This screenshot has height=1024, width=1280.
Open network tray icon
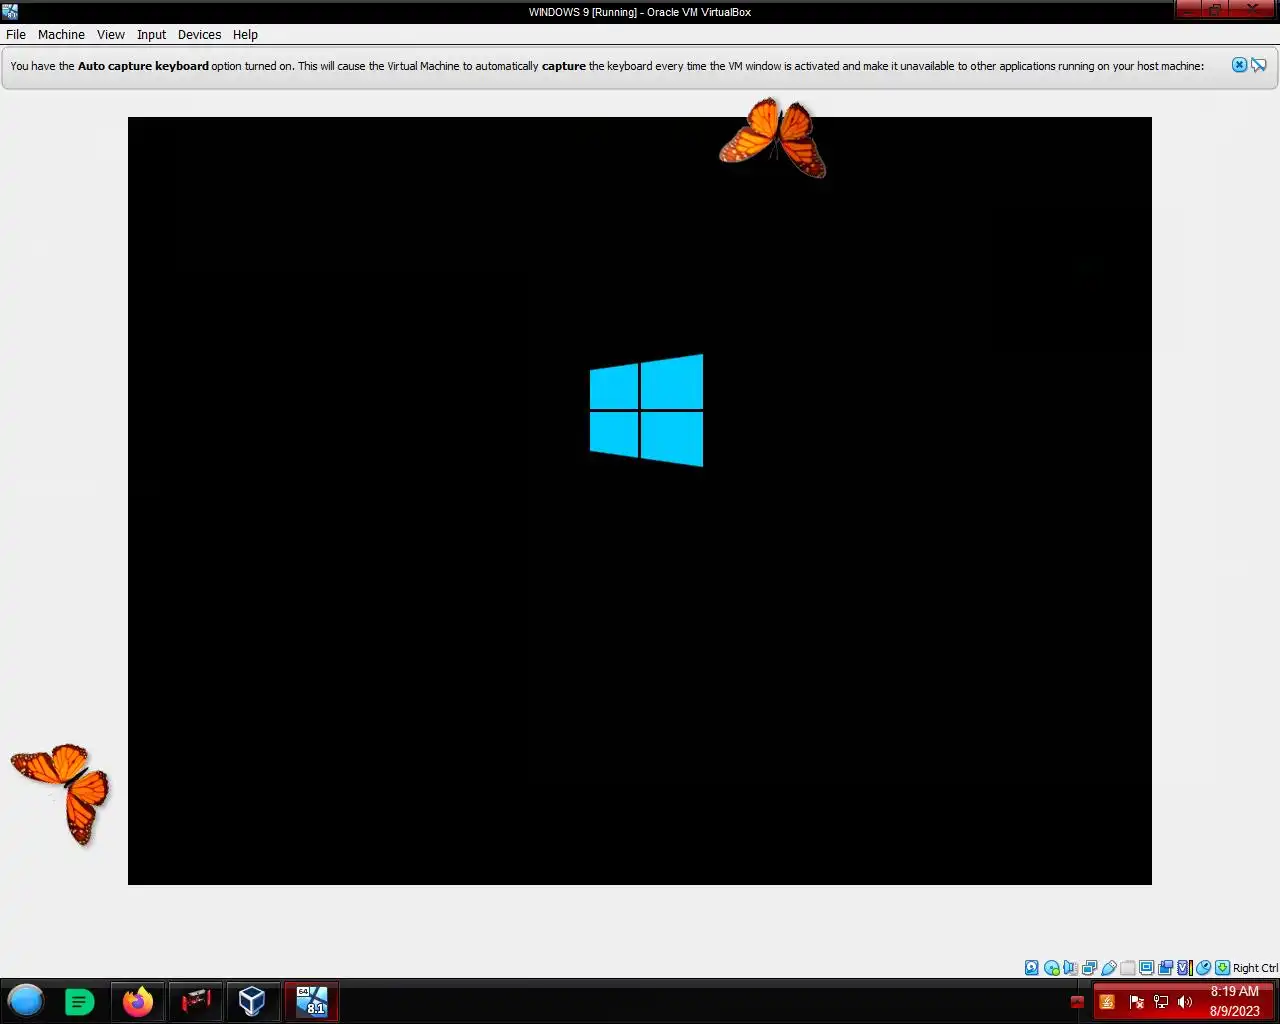[x=1161, y=1001]
